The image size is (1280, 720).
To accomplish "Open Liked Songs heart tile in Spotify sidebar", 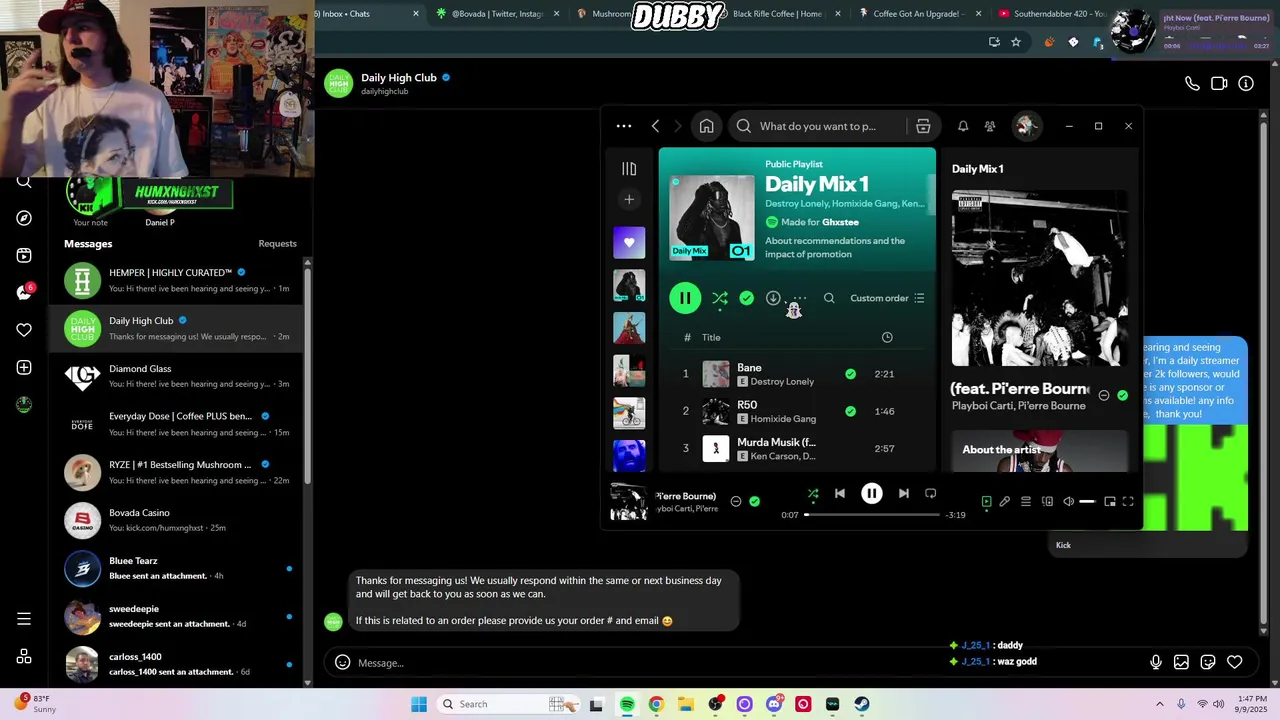I will tap(629, 242).
